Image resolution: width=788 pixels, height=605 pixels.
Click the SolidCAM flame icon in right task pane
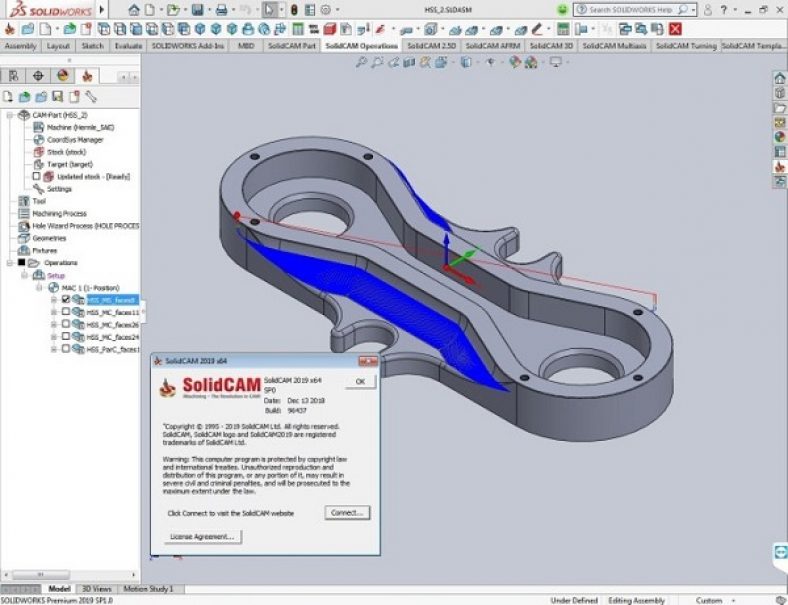[x=779, y=166]
